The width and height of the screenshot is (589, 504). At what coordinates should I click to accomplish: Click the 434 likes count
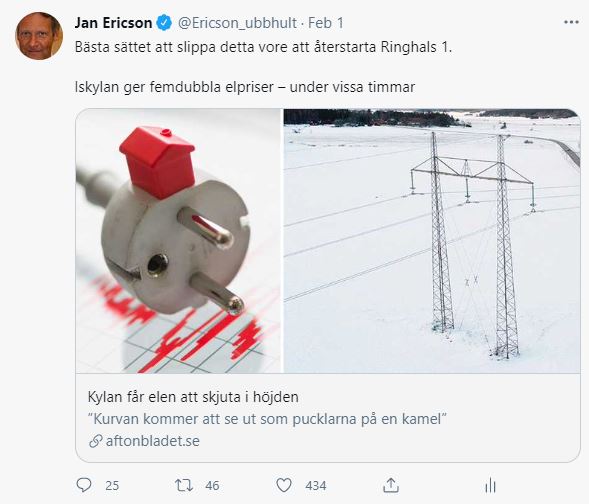coord(316,486)
